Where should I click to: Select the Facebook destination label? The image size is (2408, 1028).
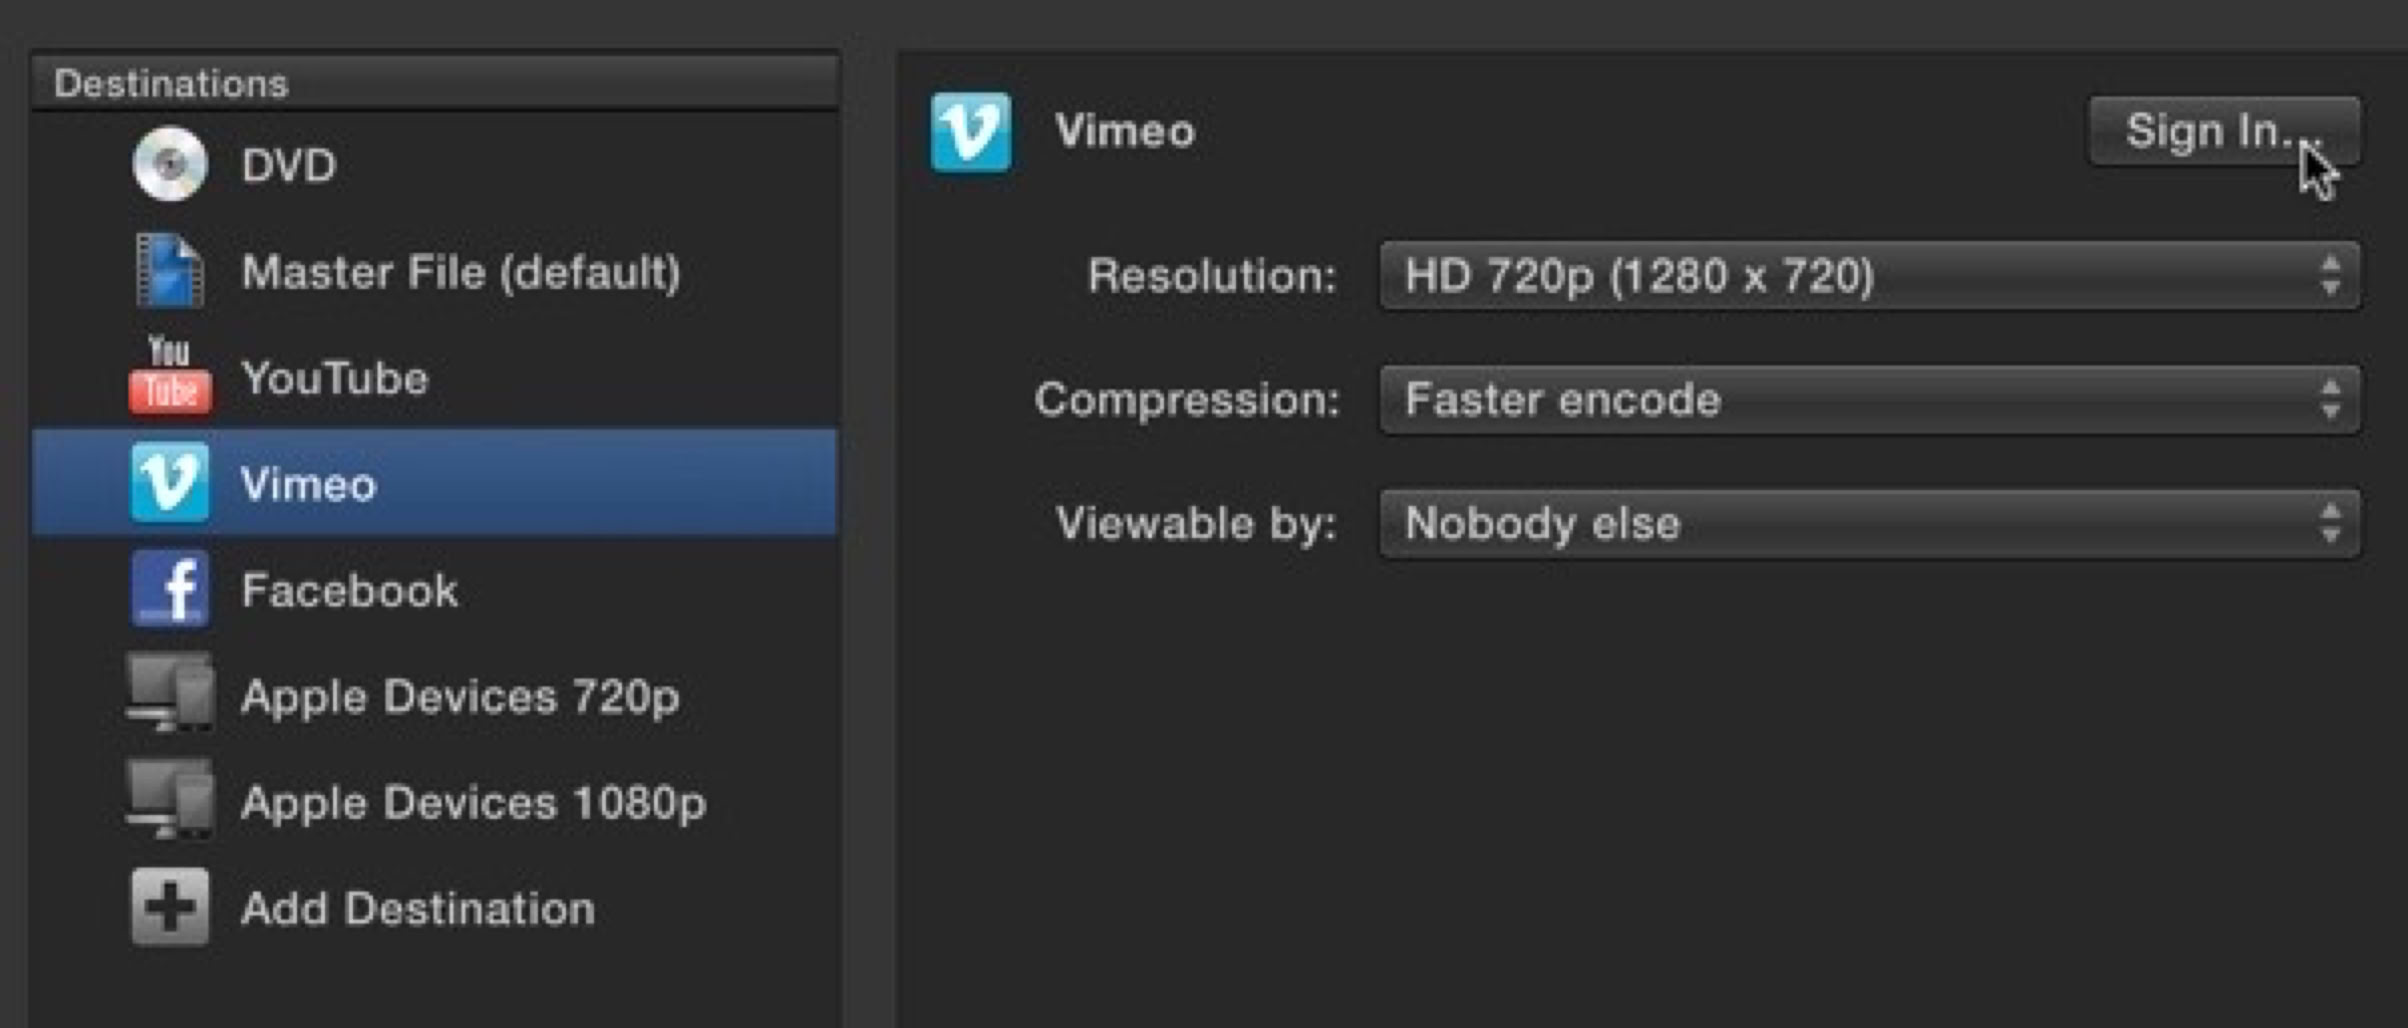pyautogui.click(x=350, y=591)
